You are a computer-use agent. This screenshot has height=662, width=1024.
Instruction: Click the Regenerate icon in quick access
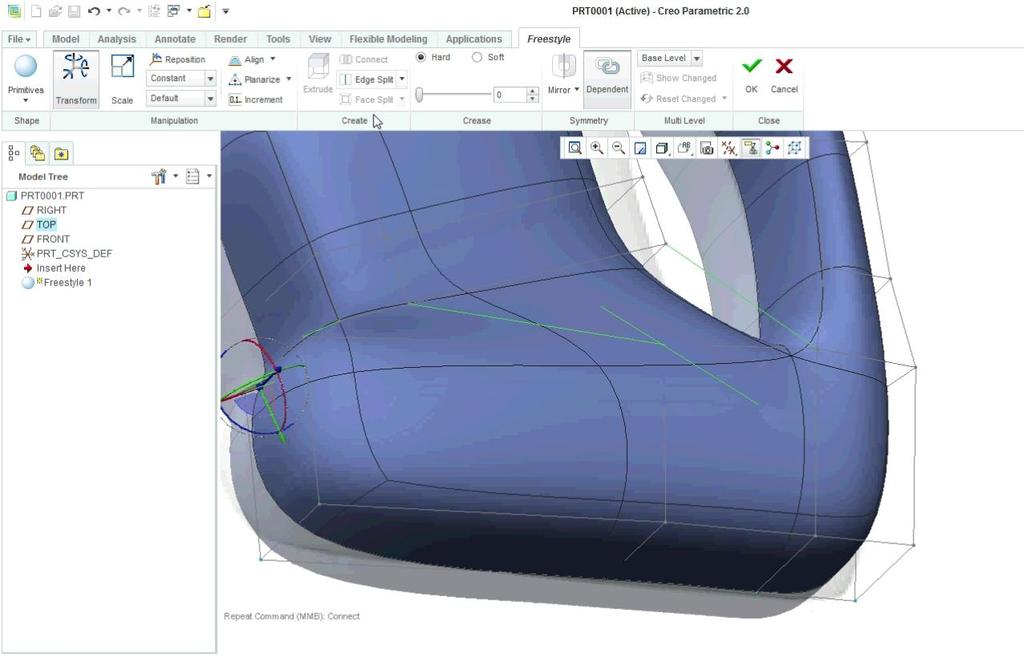154,11
